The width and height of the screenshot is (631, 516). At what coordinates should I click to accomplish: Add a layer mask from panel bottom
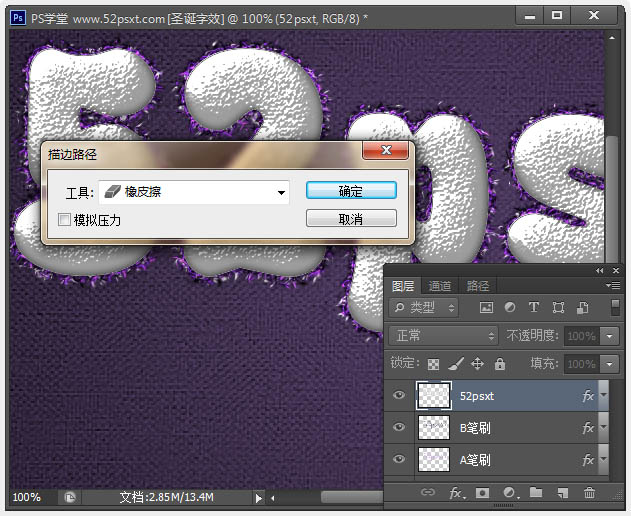pos(482,493)
